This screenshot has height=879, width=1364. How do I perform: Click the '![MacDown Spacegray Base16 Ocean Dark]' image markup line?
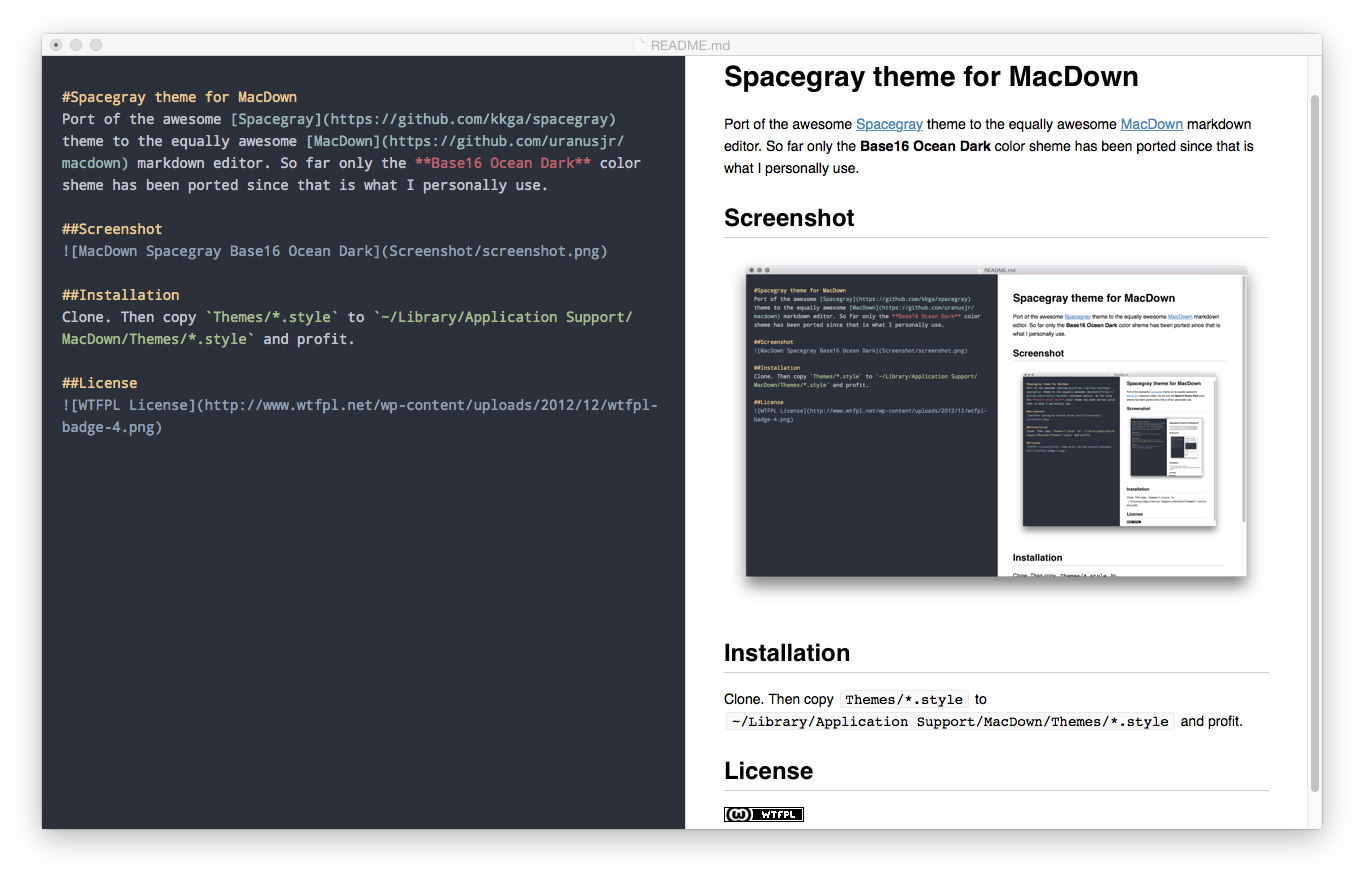point(335,251)
